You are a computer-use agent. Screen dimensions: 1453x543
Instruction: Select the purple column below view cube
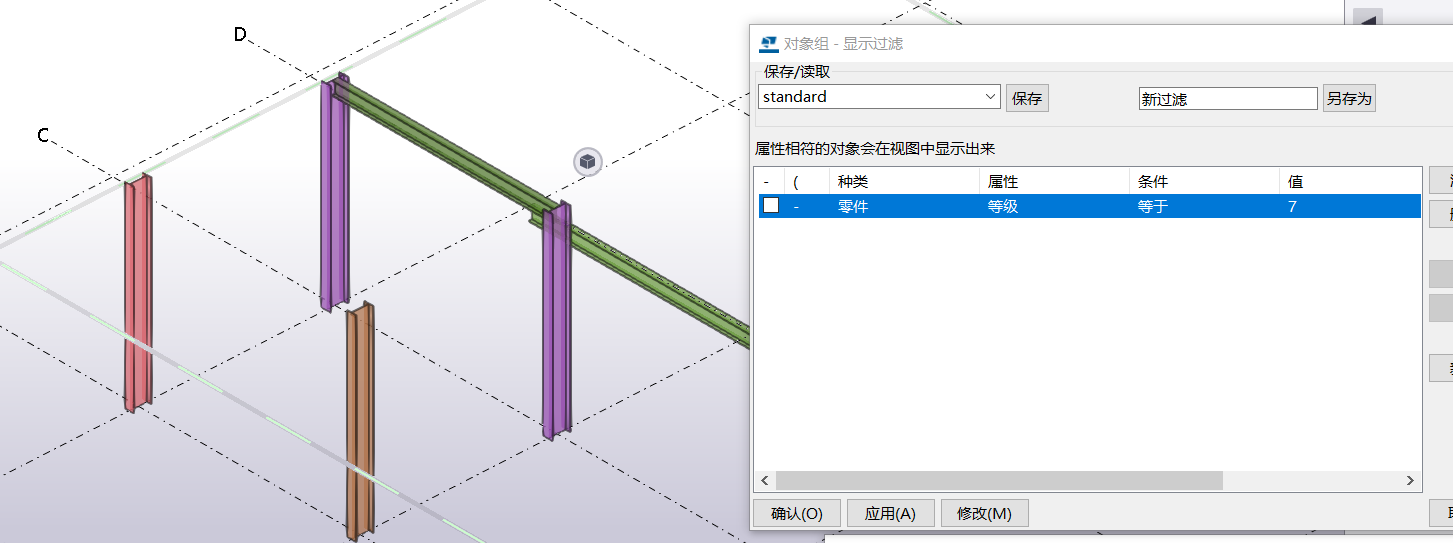tap(557, 320)
